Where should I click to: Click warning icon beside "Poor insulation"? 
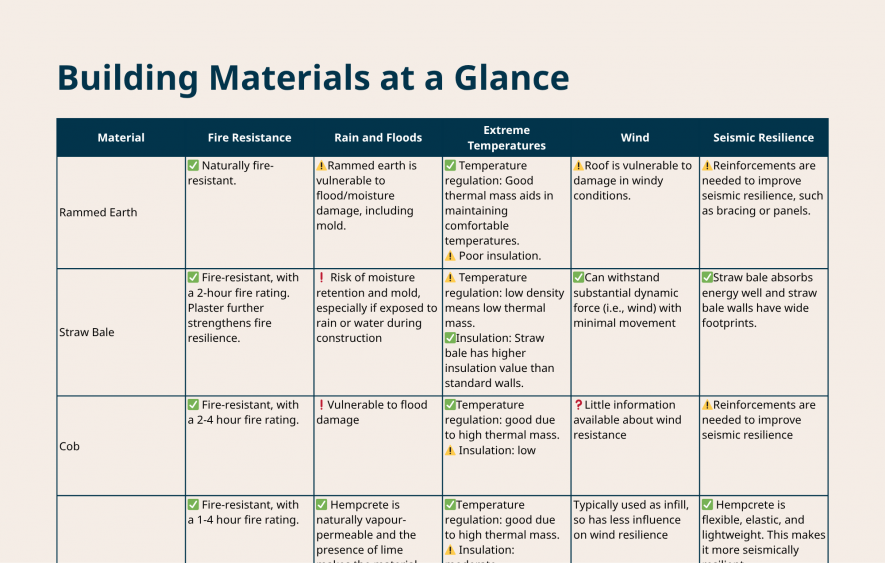[x=450, y=256]
